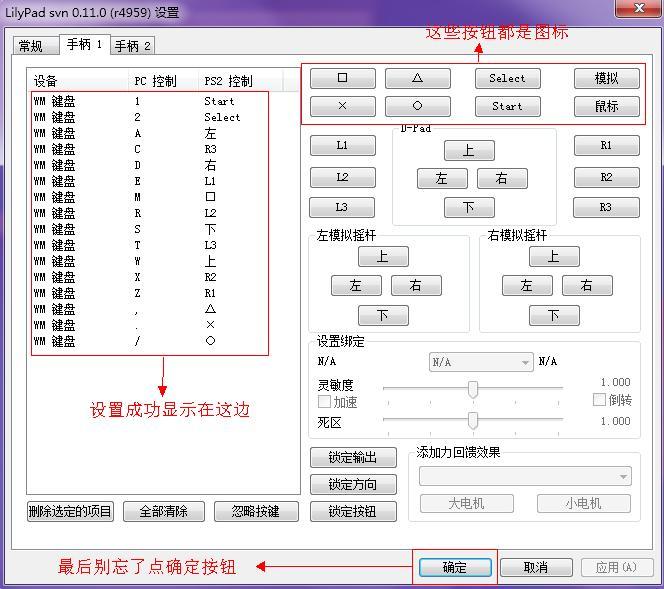The width and height of the screenshot is (664, 589).
Task: Bind the L2 shoulder button
Action: coord(343,177)
